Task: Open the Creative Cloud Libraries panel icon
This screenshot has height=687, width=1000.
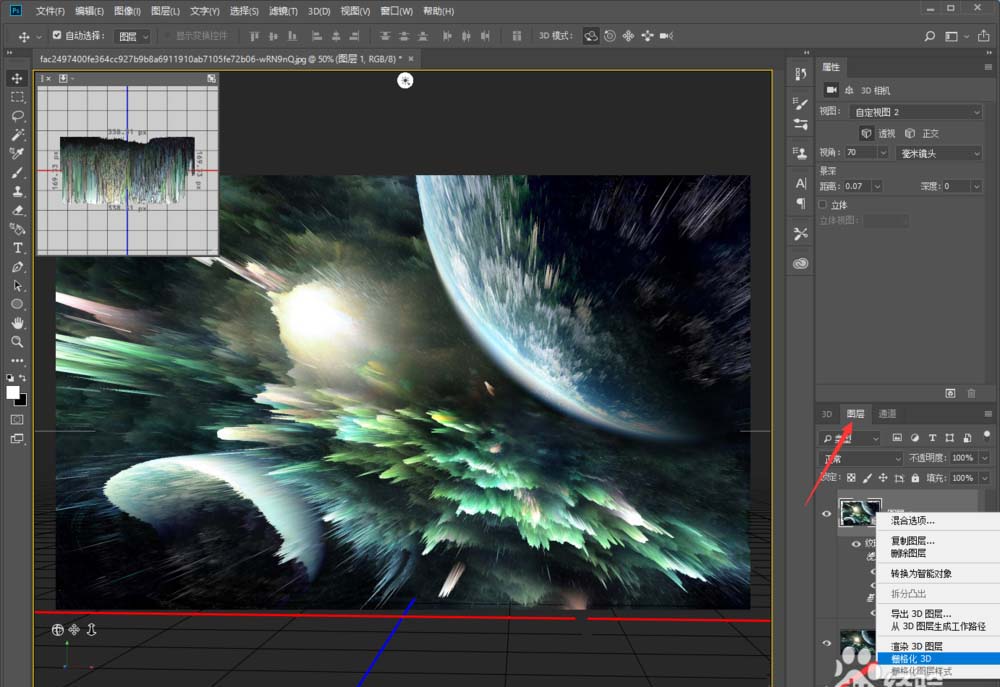Action: (801, 264)
